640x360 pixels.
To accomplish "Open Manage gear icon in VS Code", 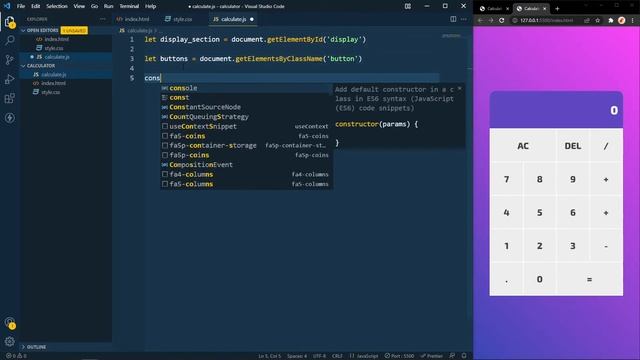I will click(x=10, y=341).
